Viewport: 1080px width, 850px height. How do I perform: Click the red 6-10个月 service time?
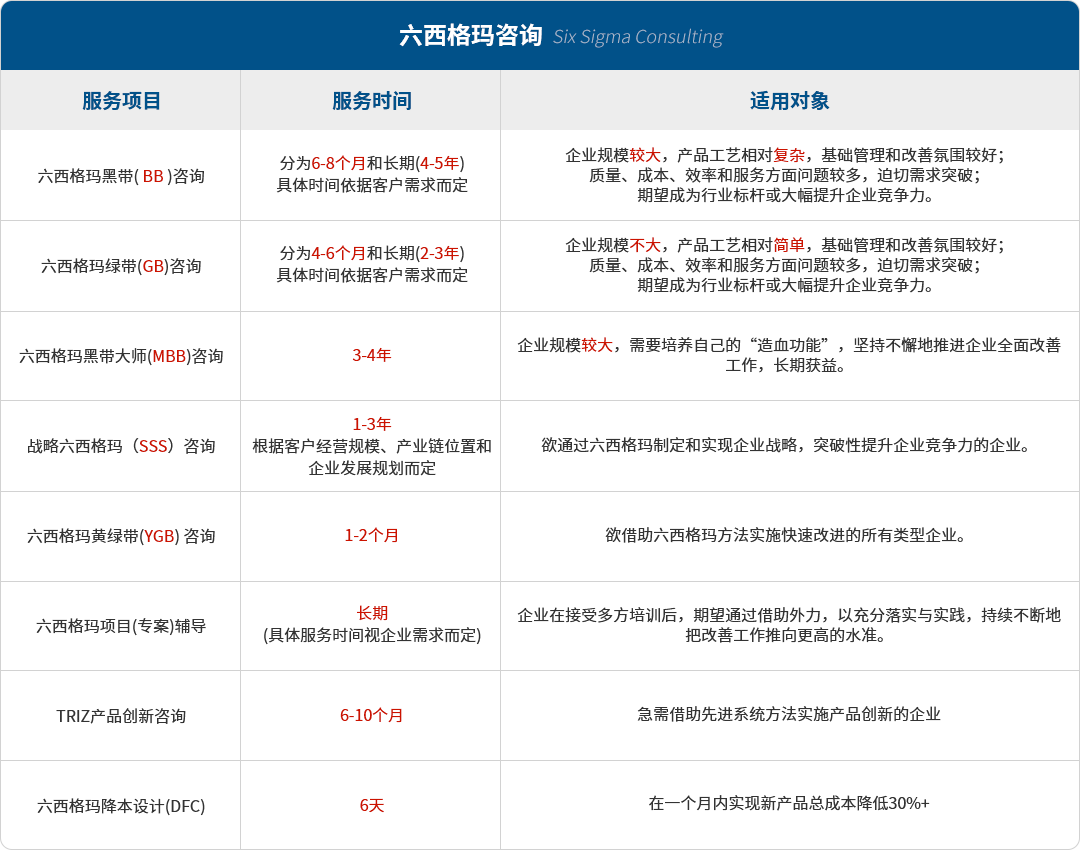(371, 716)
